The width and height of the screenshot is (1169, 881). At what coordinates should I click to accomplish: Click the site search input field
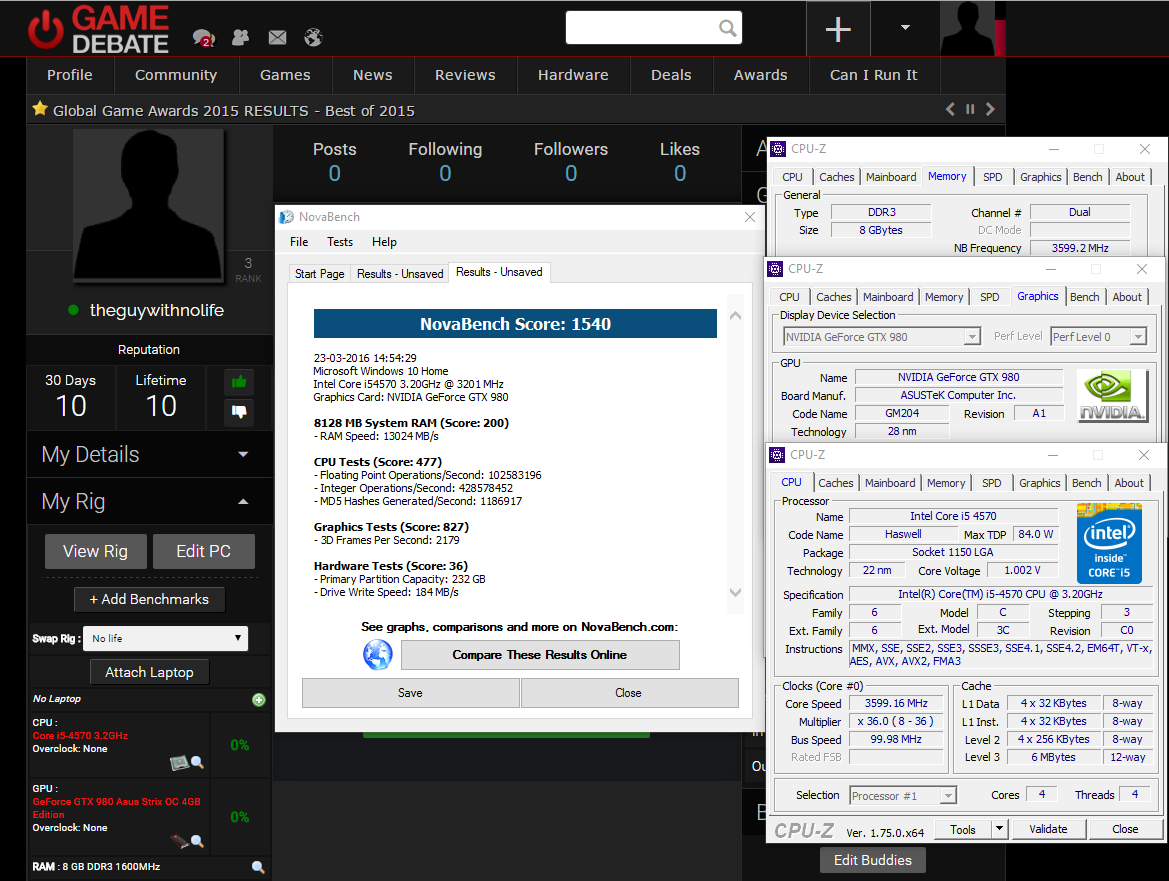point(642,28)
